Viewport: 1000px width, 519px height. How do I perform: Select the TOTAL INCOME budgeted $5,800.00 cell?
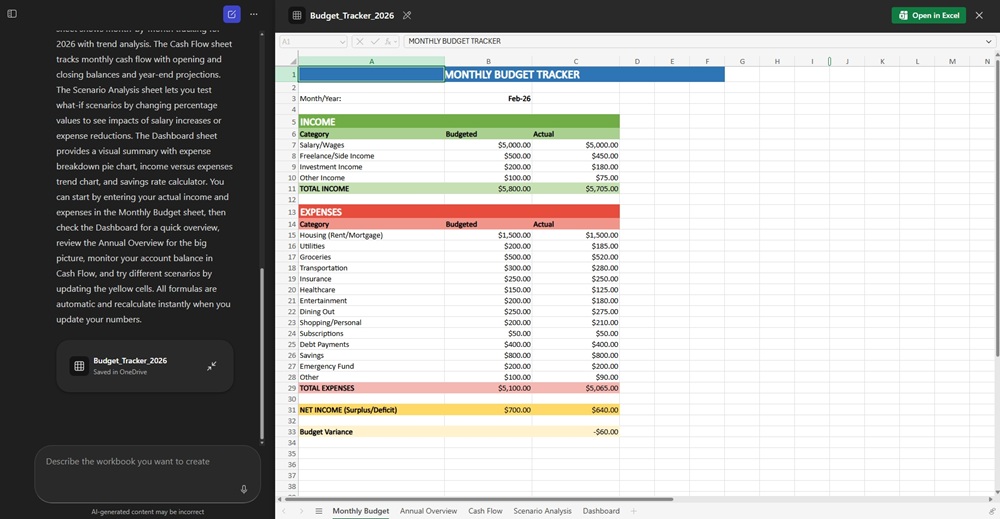pyautogui.click(x=489, y=189)
